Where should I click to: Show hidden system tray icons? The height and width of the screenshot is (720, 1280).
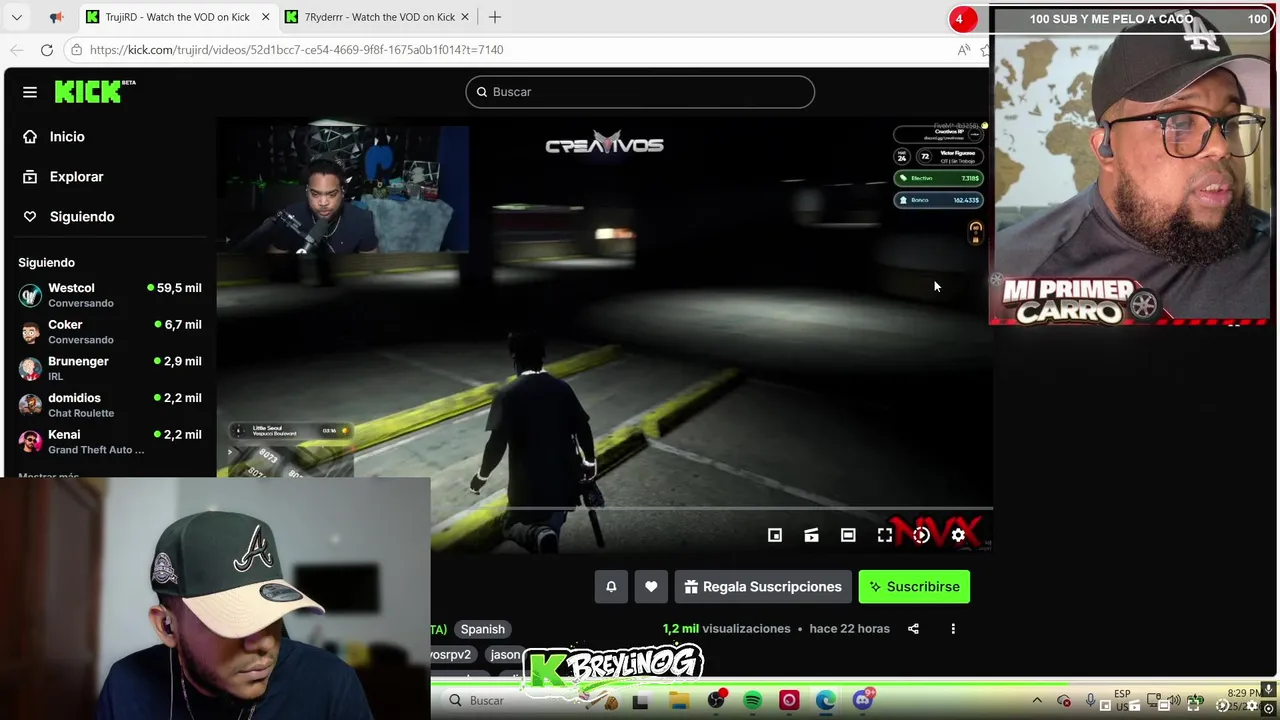point(1037,701)
